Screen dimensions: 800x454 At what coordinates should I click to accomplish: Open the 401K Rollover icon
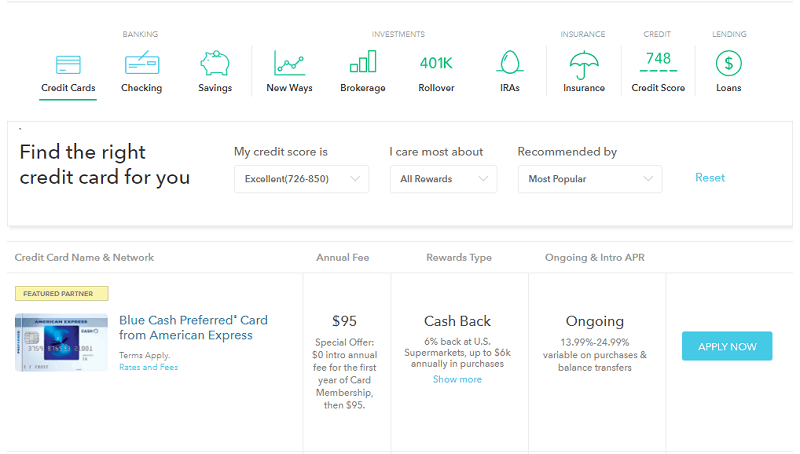(x=436, y=64)
